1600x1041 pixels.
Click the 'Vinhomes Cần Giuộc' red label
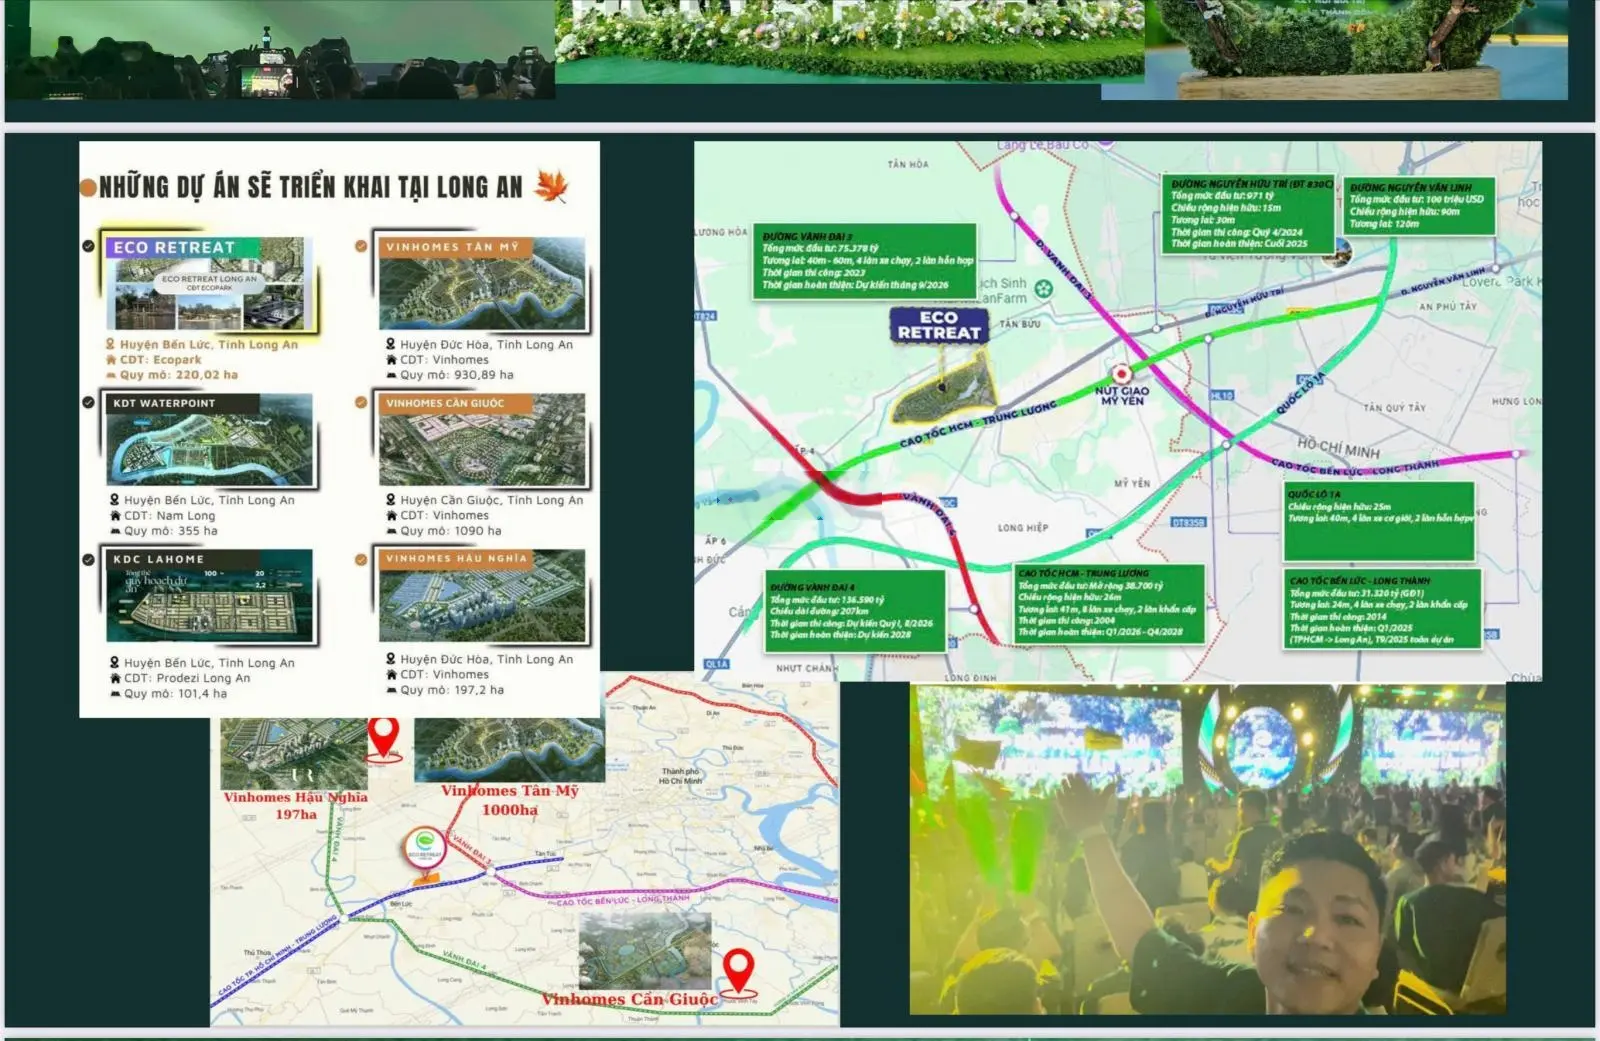pos(630,999)
